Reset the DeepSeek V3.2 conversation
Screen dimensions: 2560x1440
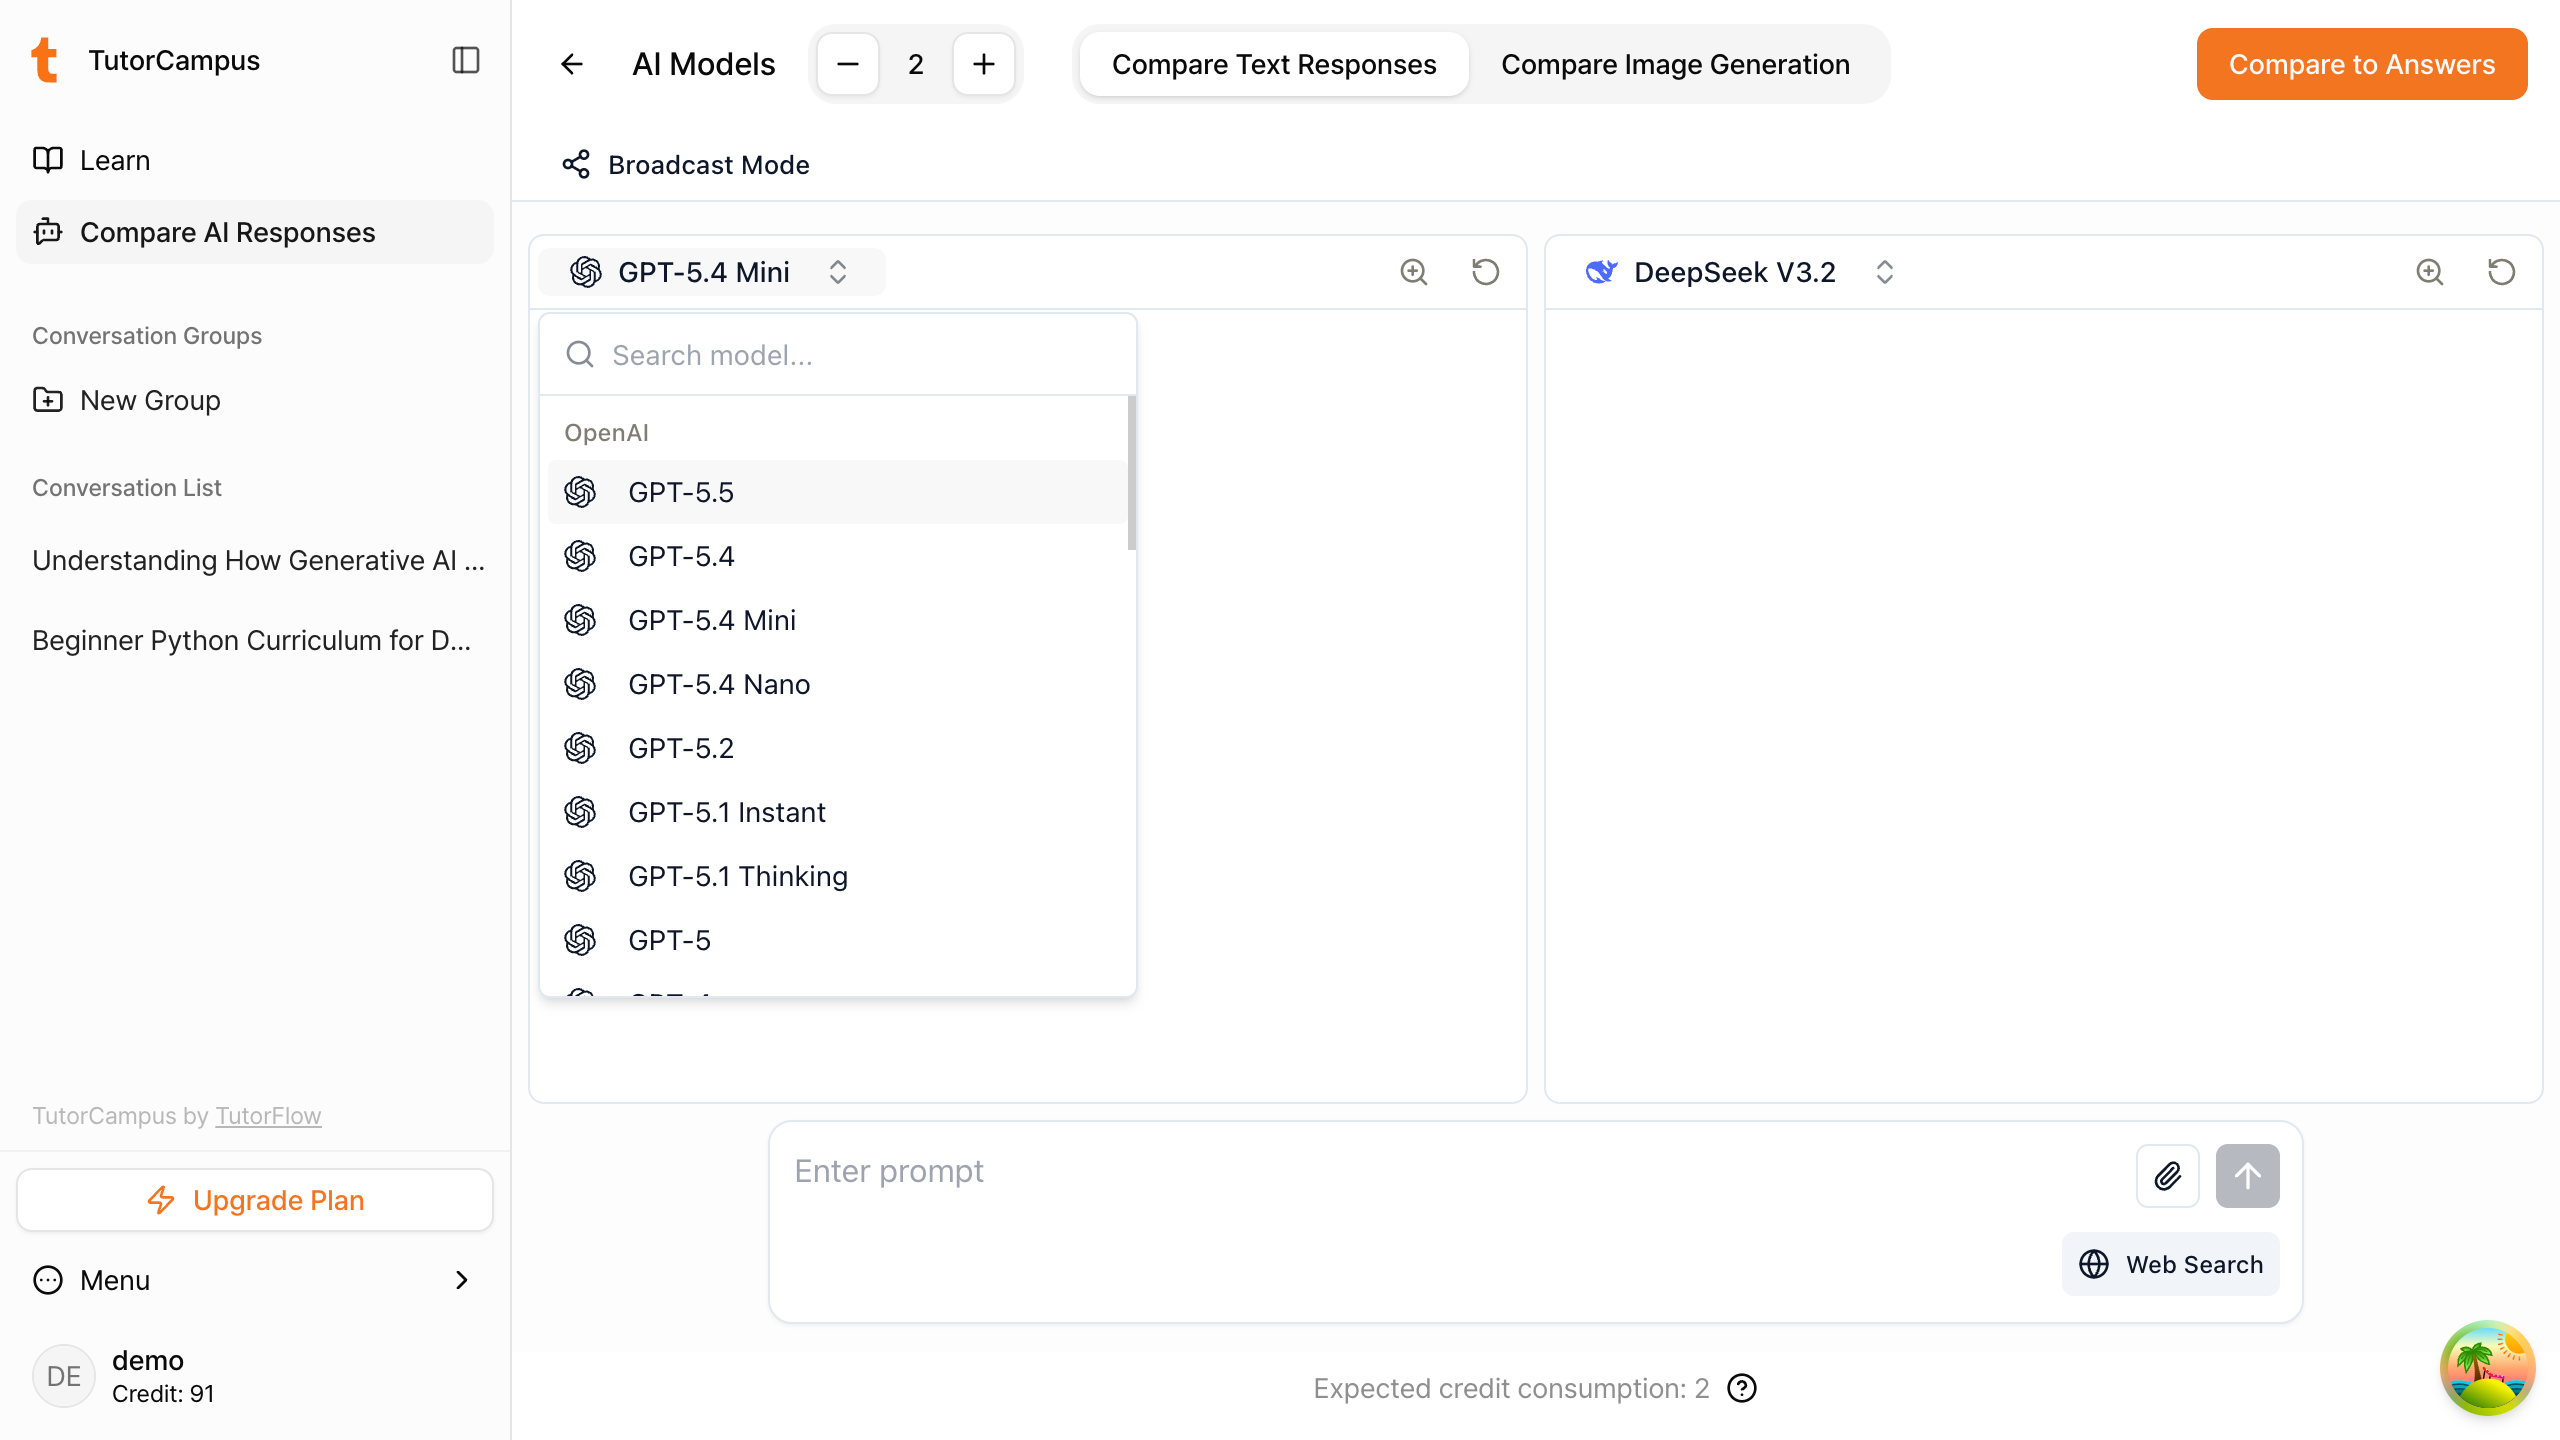pos(2502,272)
